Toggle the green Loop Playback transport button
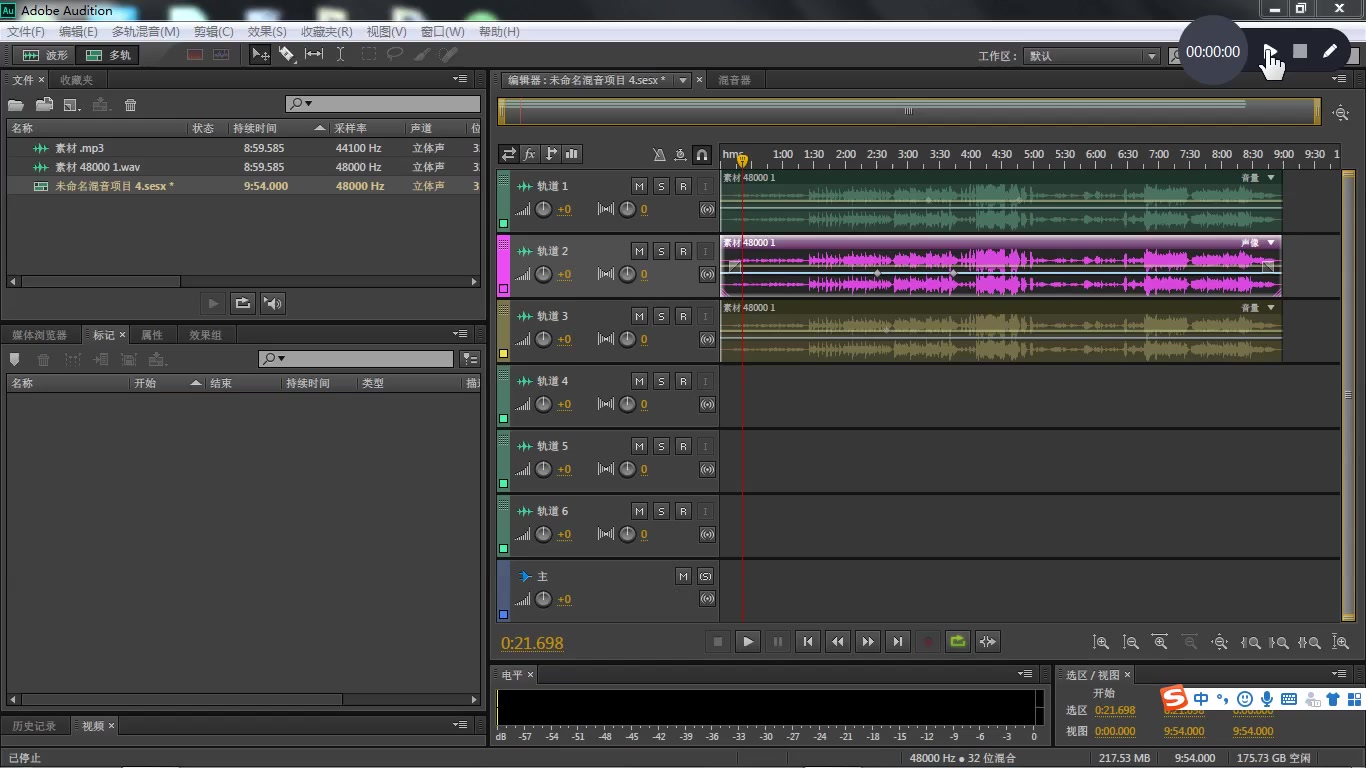The height and width of the screenshot is (768, 1366). [x=957, y=642]
